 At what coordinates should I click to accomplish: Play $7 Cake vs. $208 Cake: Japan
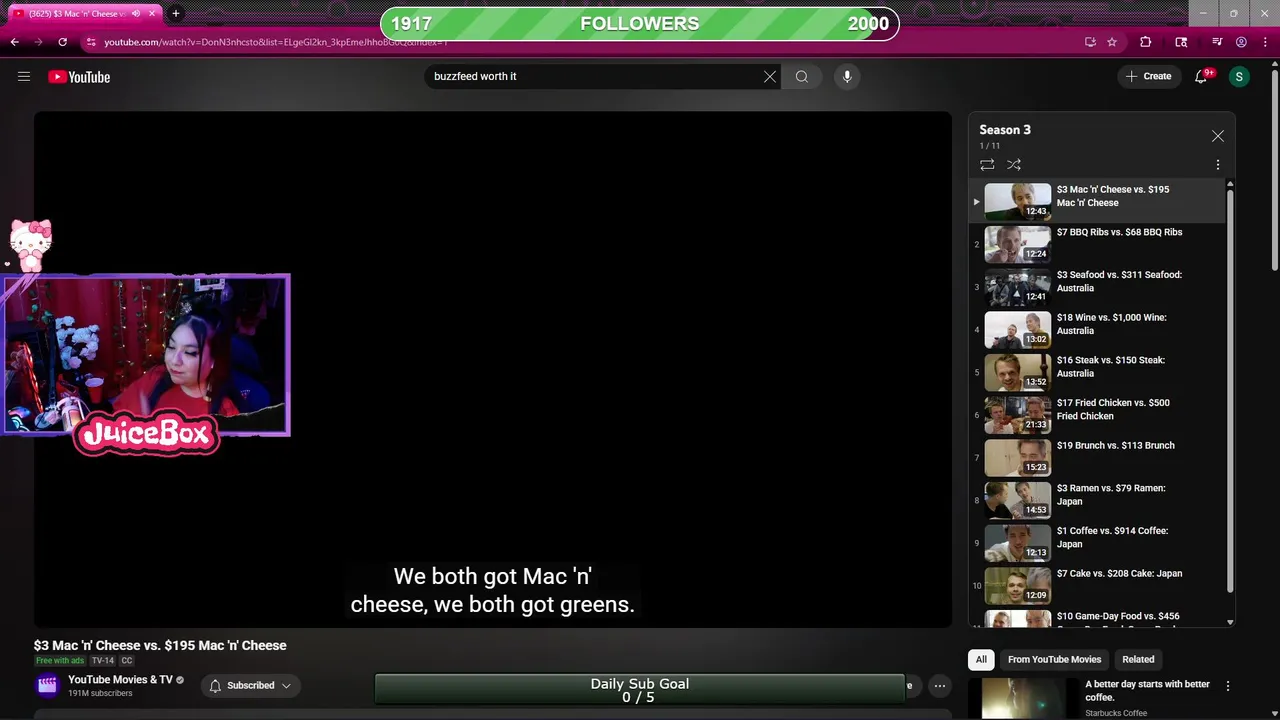[1096, 585]
